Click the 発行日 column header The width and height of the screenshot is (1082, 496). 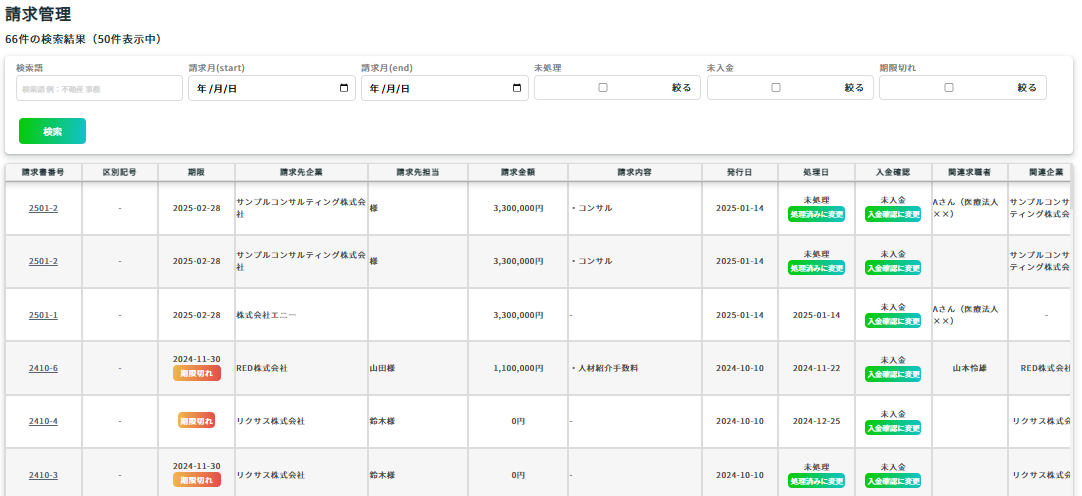coord(740,172)
